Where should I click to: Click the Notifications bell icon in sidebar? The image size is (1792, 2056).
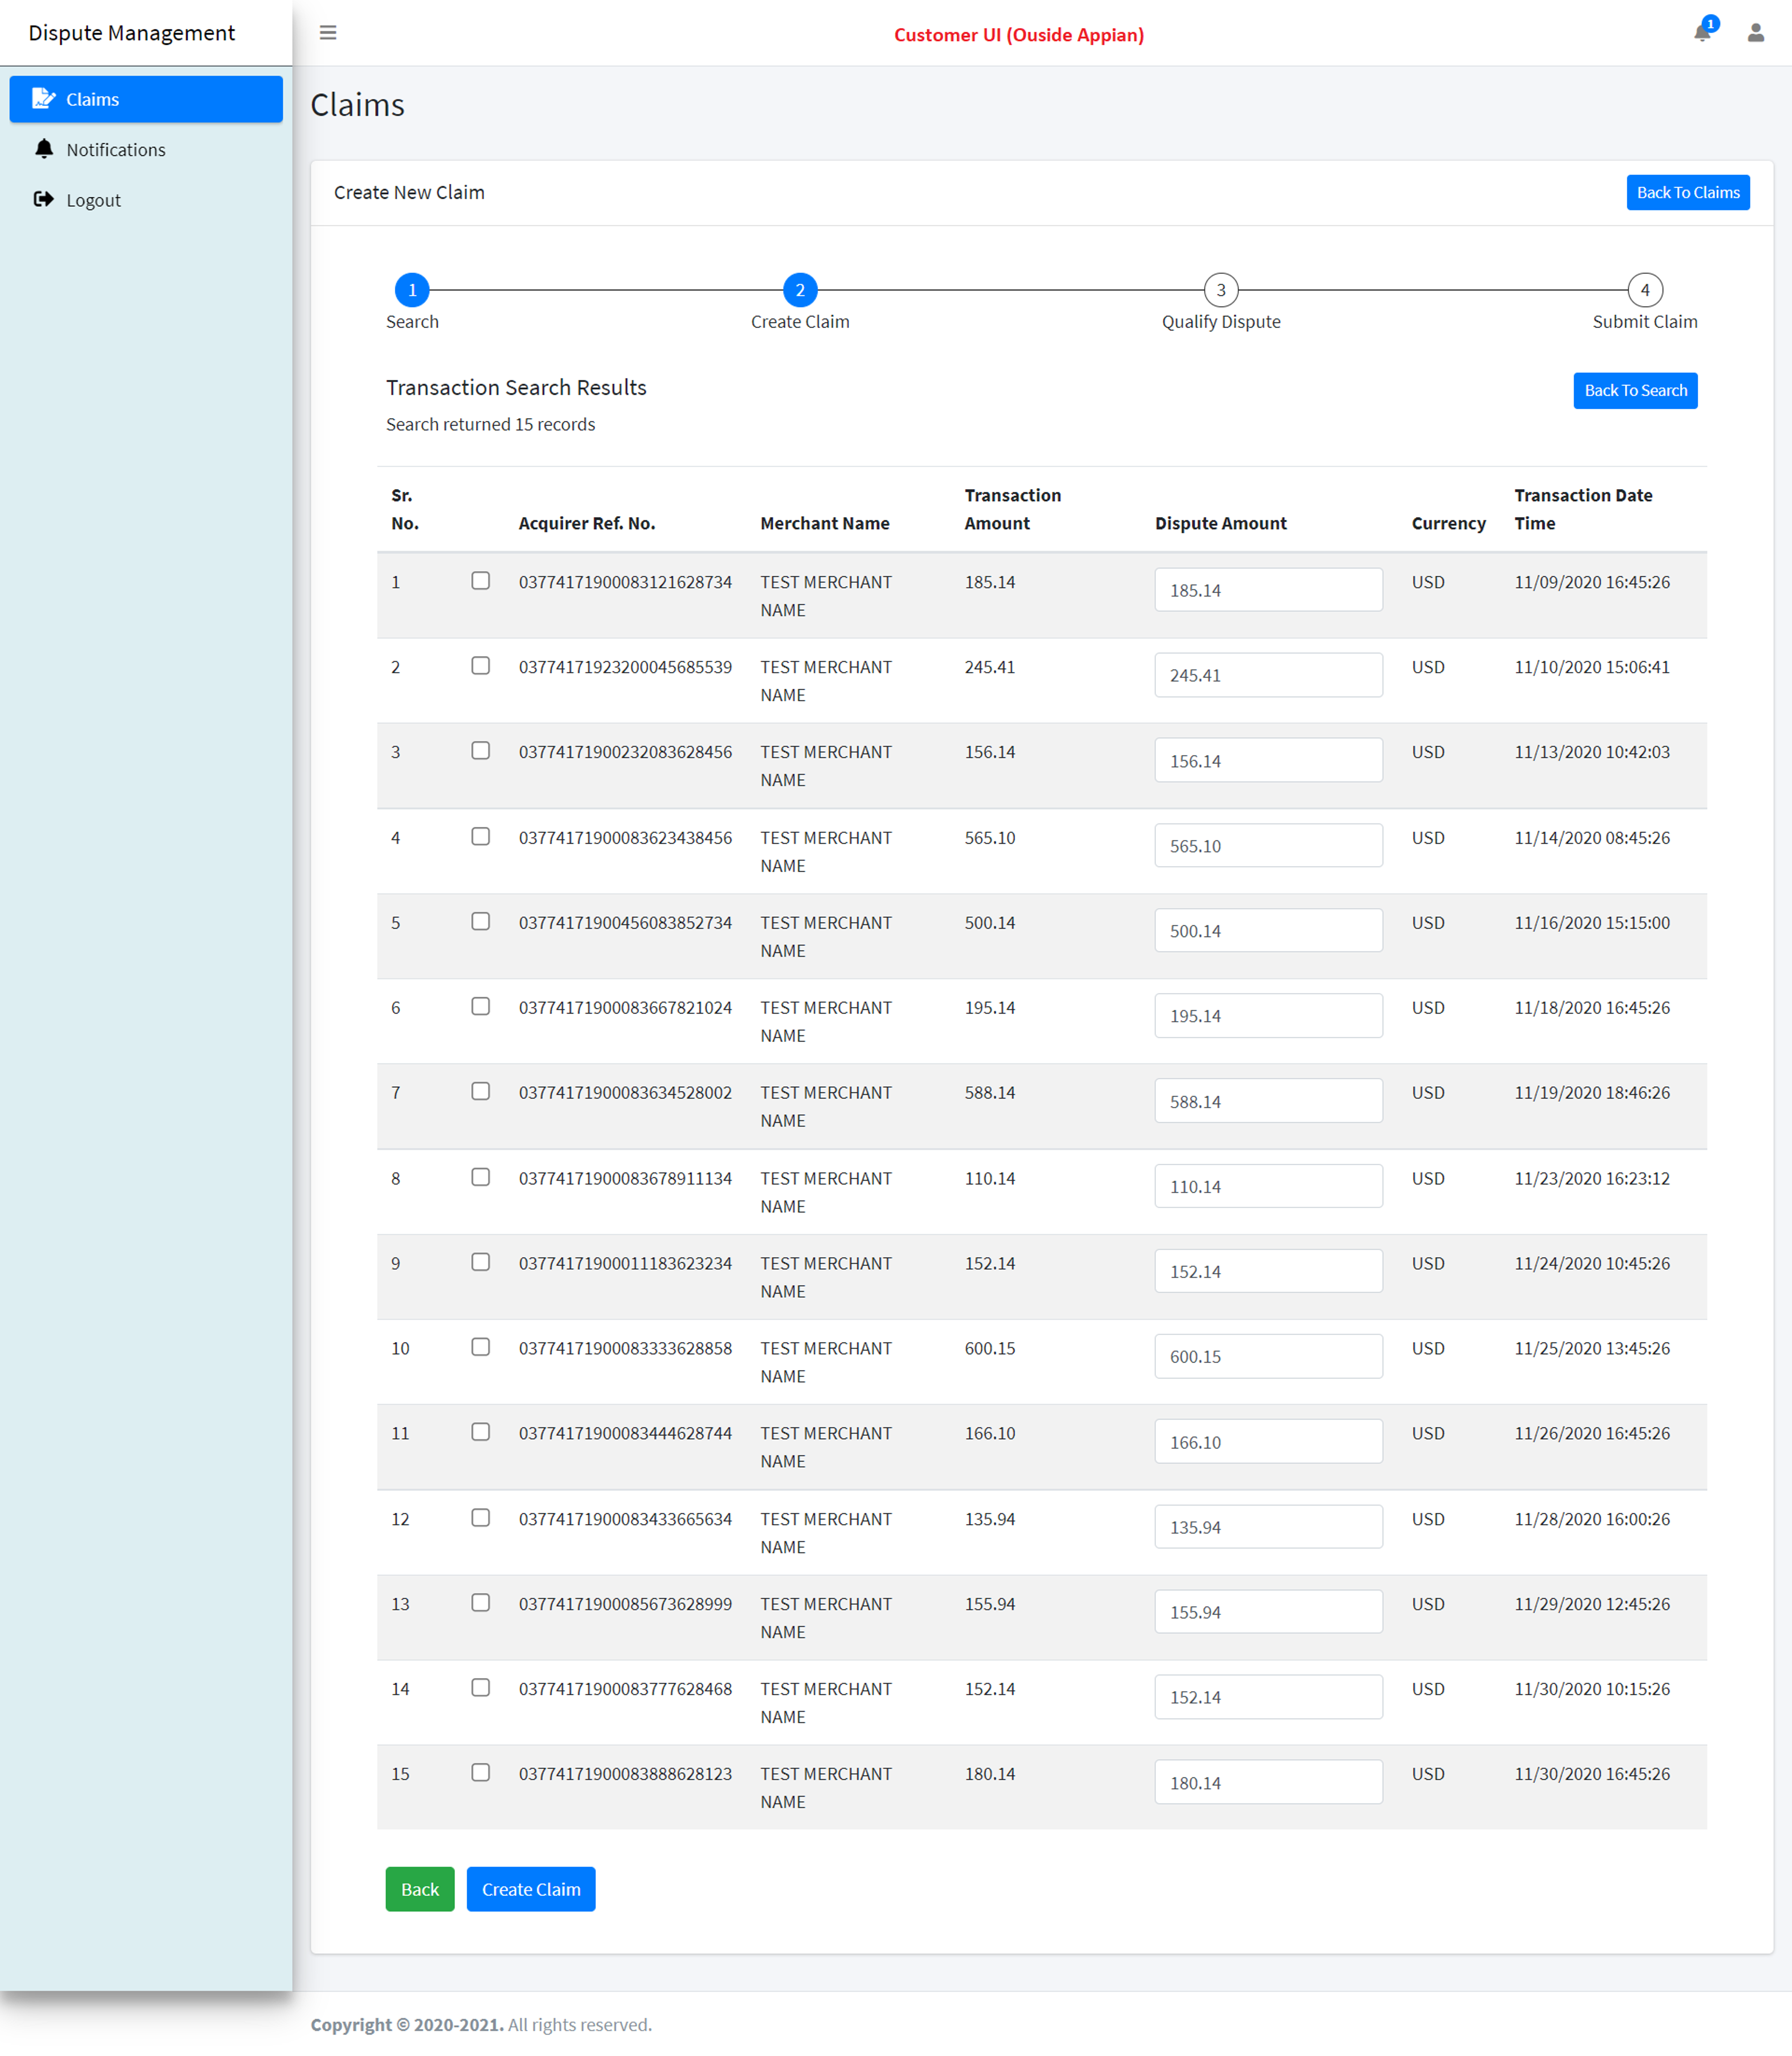[44, 149]
